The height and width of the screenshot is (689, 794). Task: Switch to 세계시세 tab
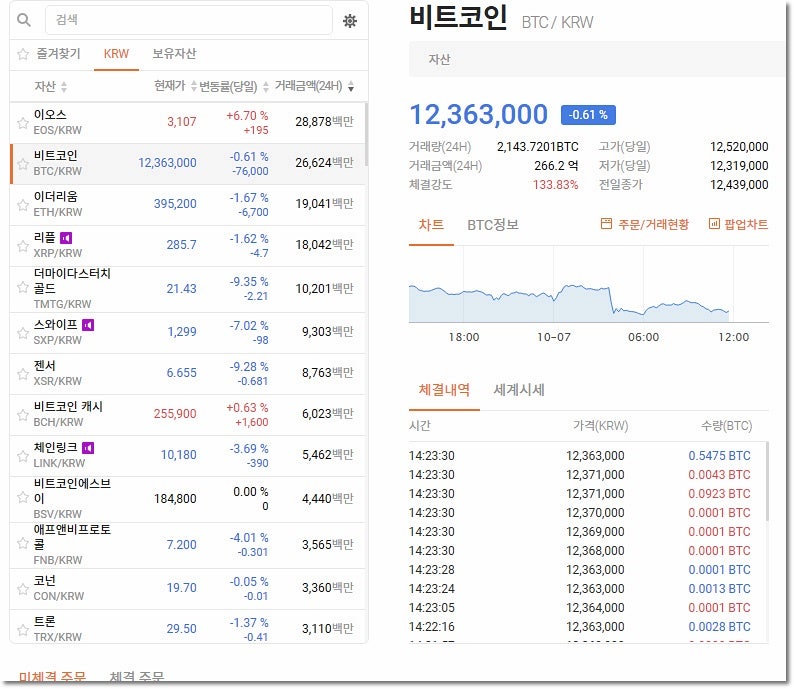pyautogui.click(x=519, y=389)
